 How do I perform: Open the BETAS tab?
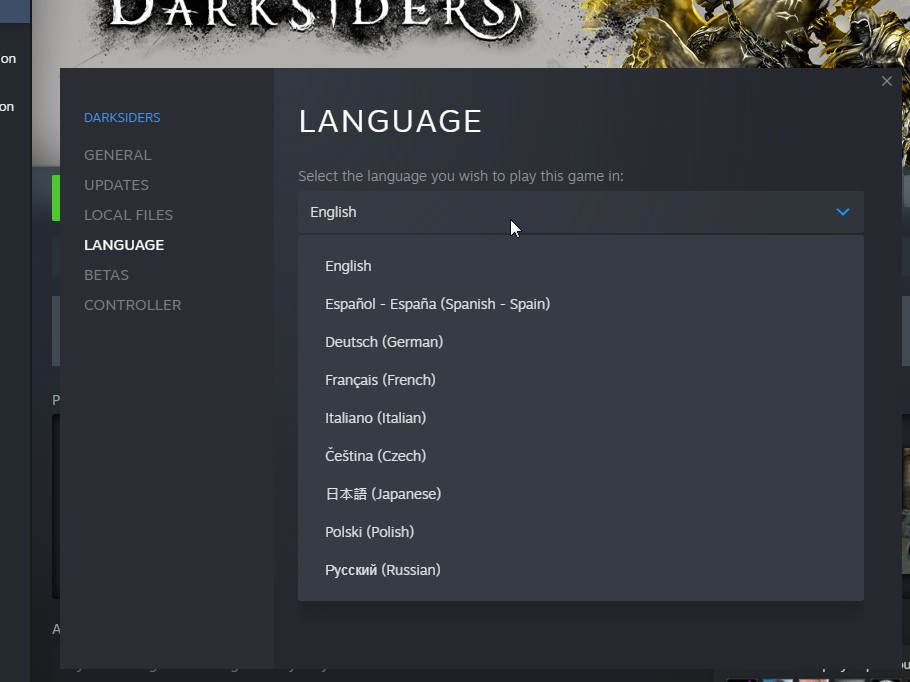pos(106,275)
